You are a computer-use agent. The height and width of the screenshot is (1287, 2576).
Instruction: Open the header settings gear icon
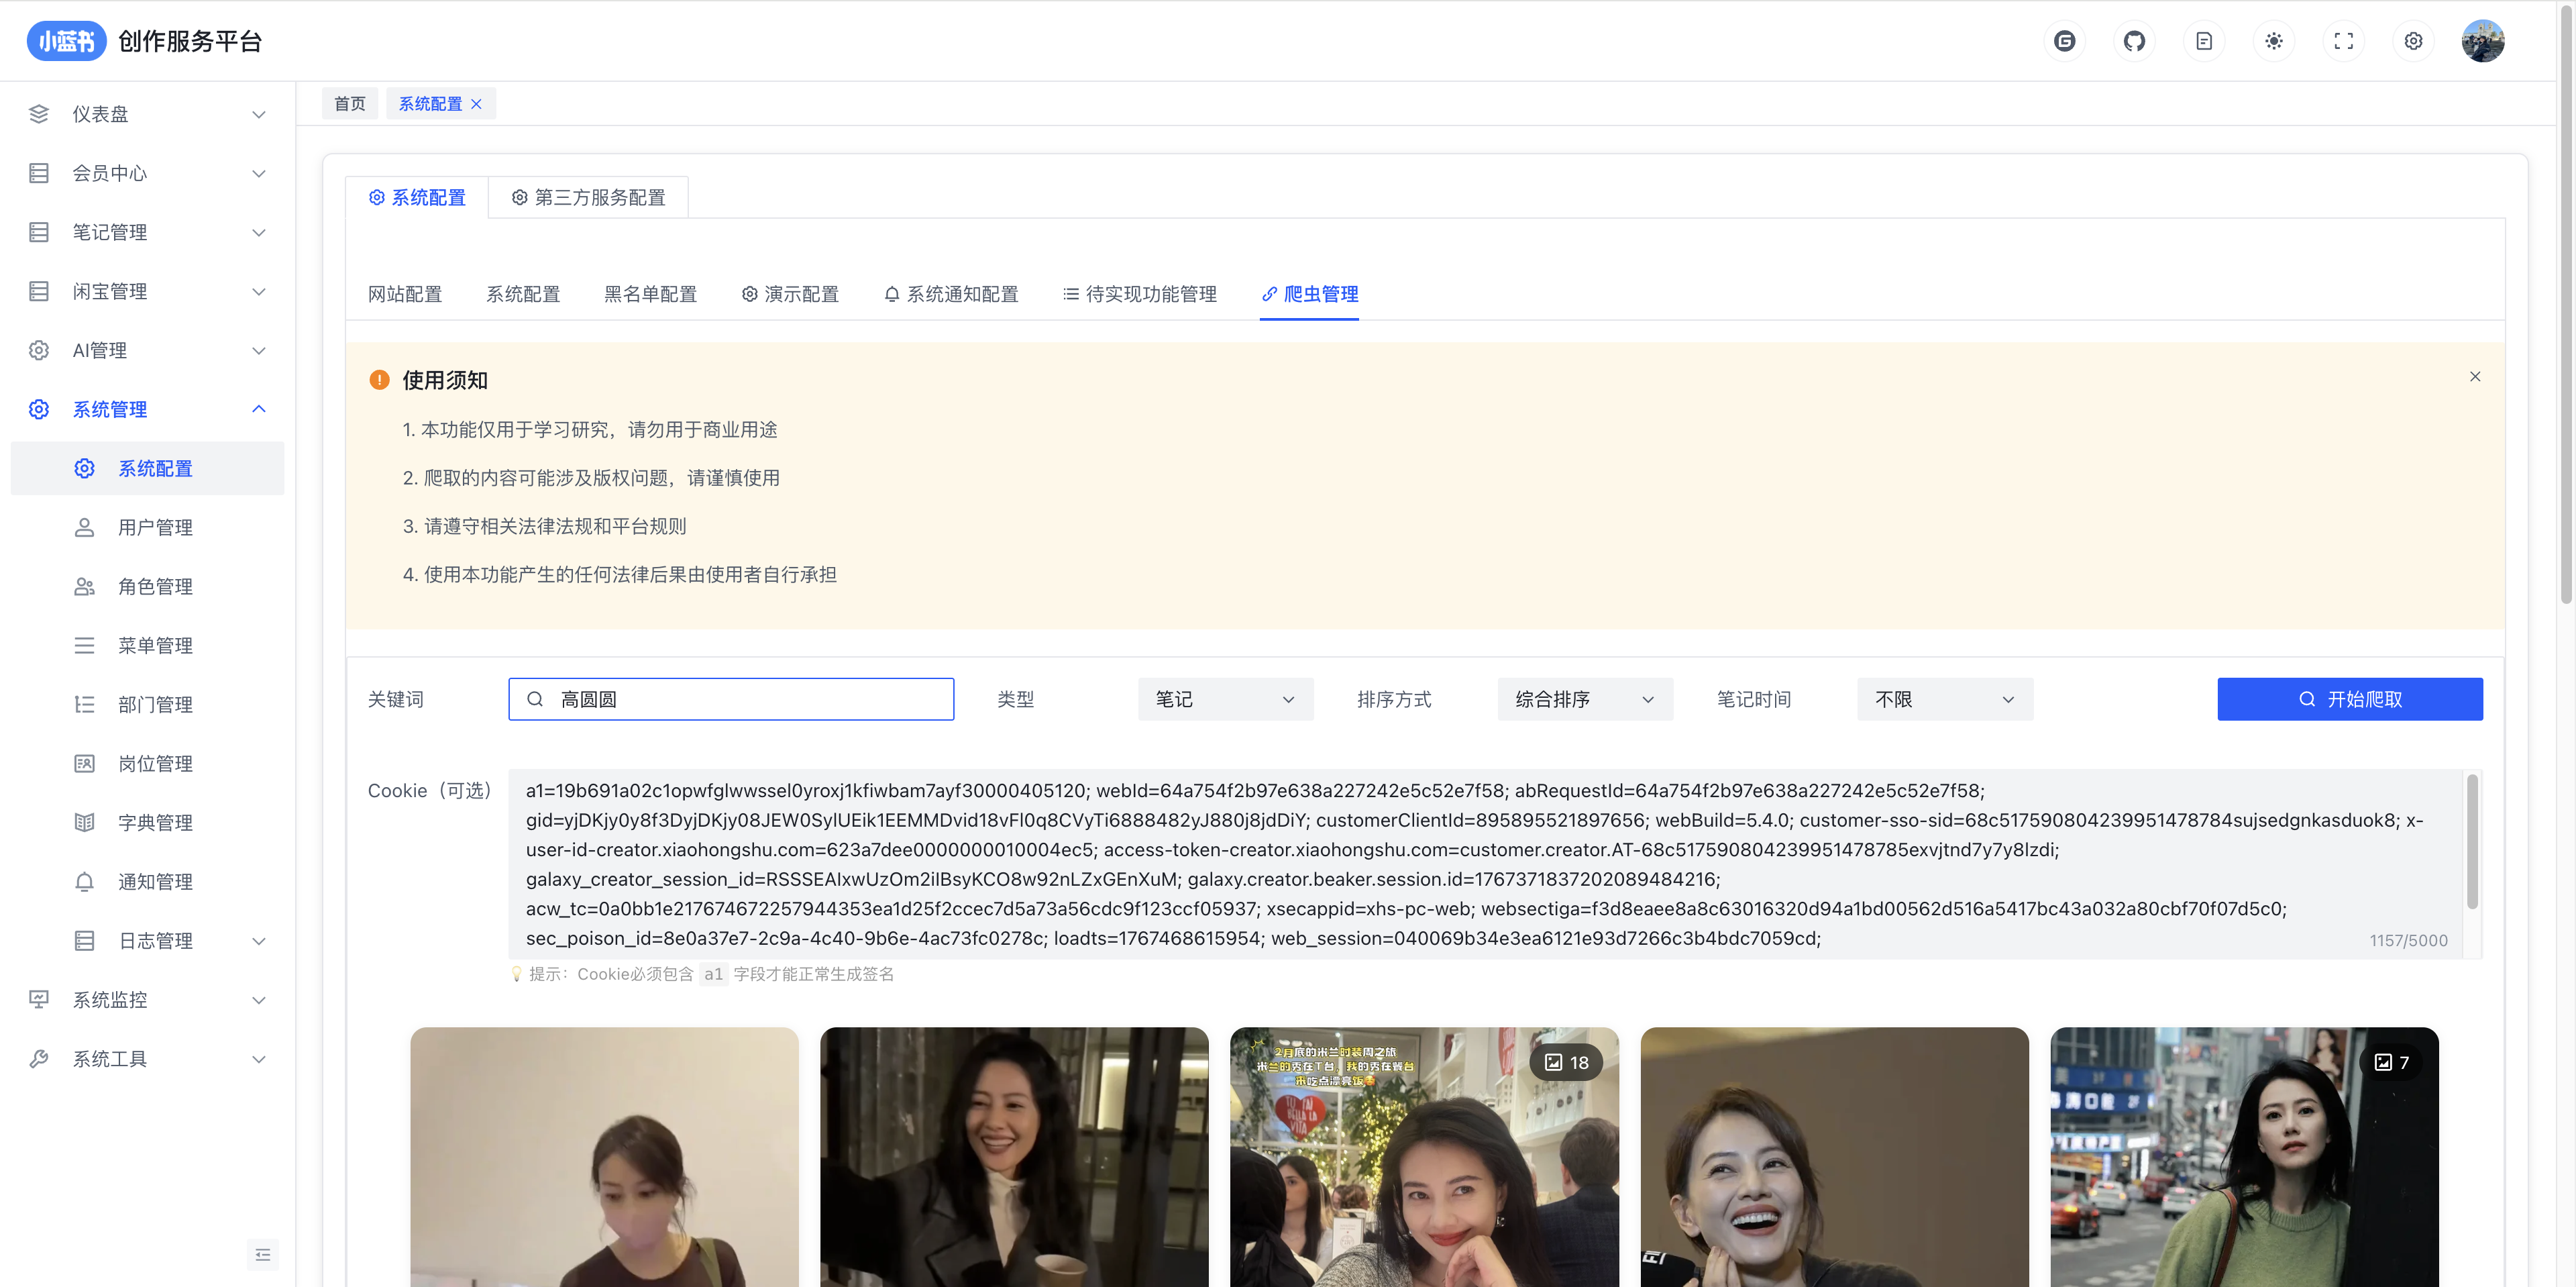[2413, 41]
